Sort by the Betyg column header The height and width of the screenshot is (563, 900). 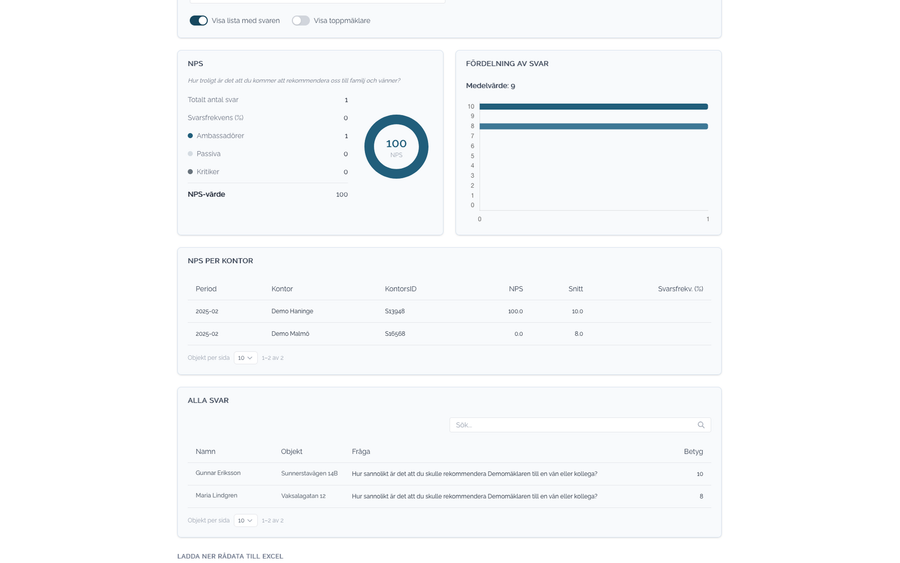(x=693, y=452)
